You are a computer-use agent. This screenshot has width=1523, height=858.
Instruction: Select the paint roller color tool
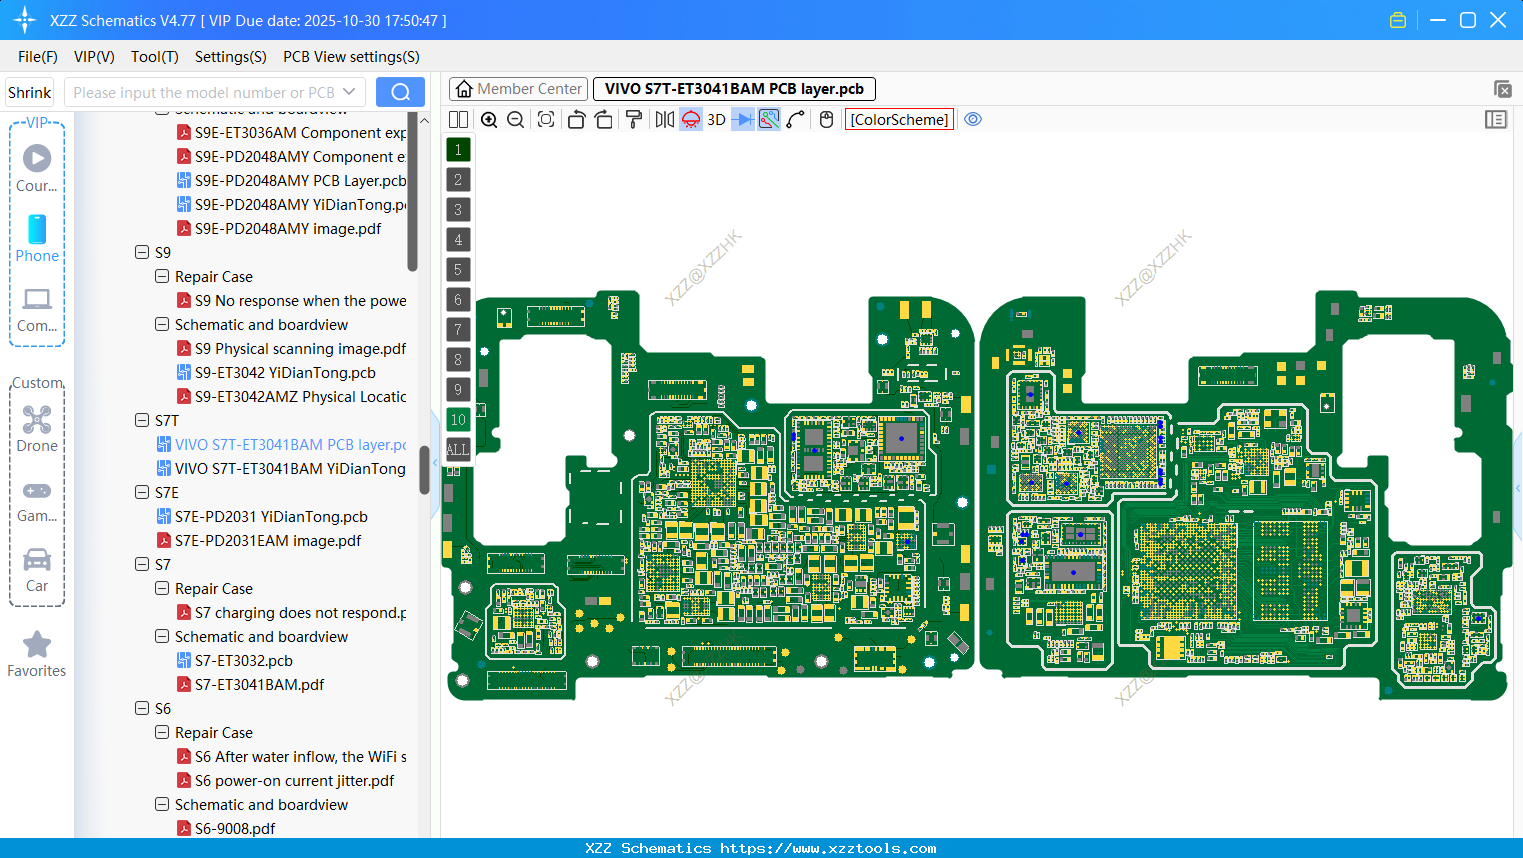click(634, 119)
